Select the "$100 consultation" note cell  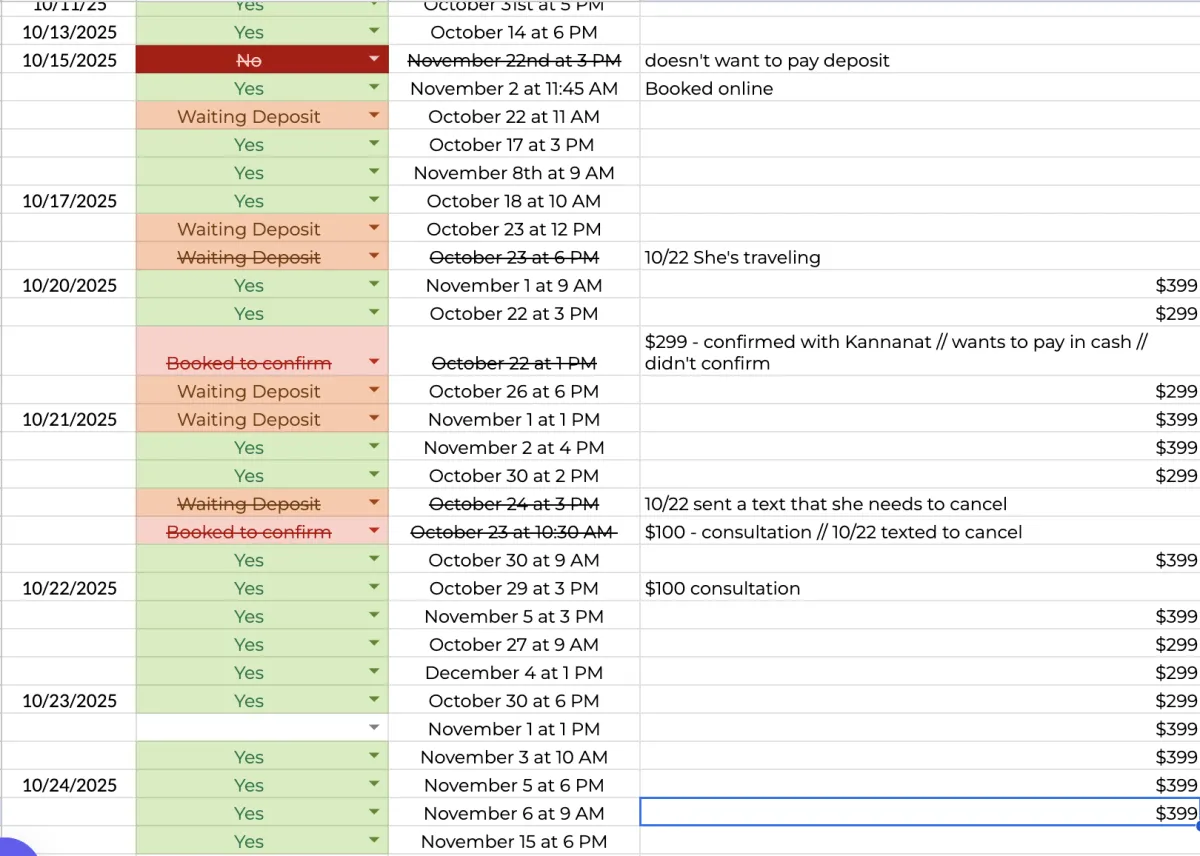tap(722, 588)
